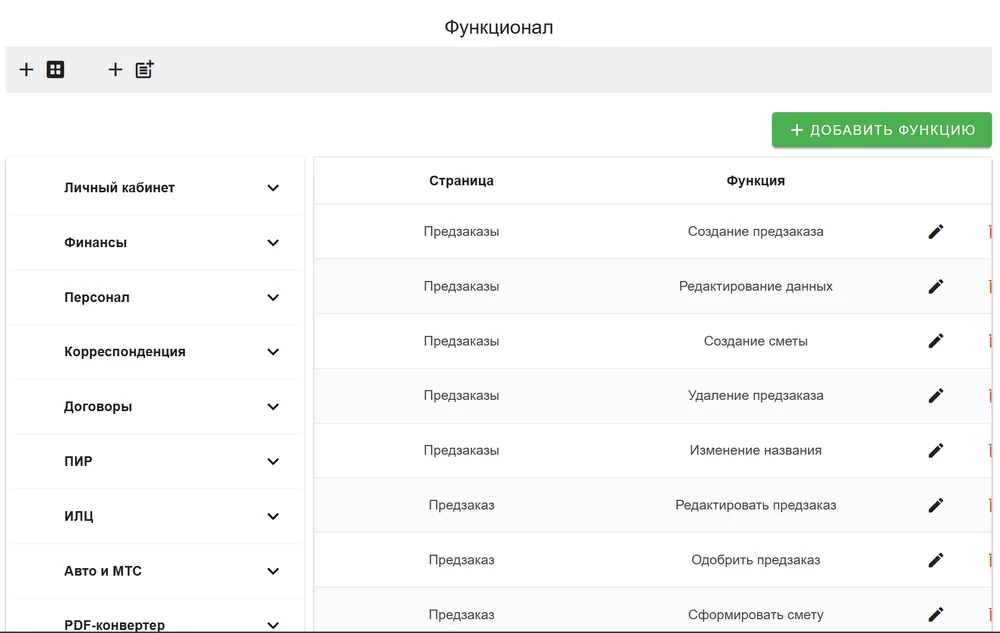Viewport: 1000px width, 633px height.
Task: Delete the "Редактировать предзаказ" function
Action: point(990,505)
